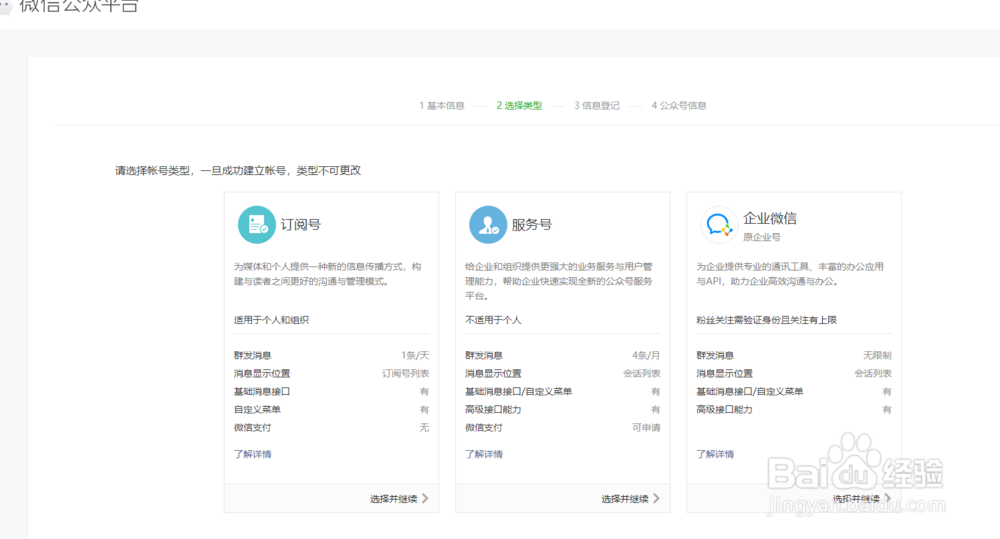The height and width of the screenshot is (539, 1000).
Task: Choose 选择并继续 under 订阅号 card
Action: coord(393,499)
